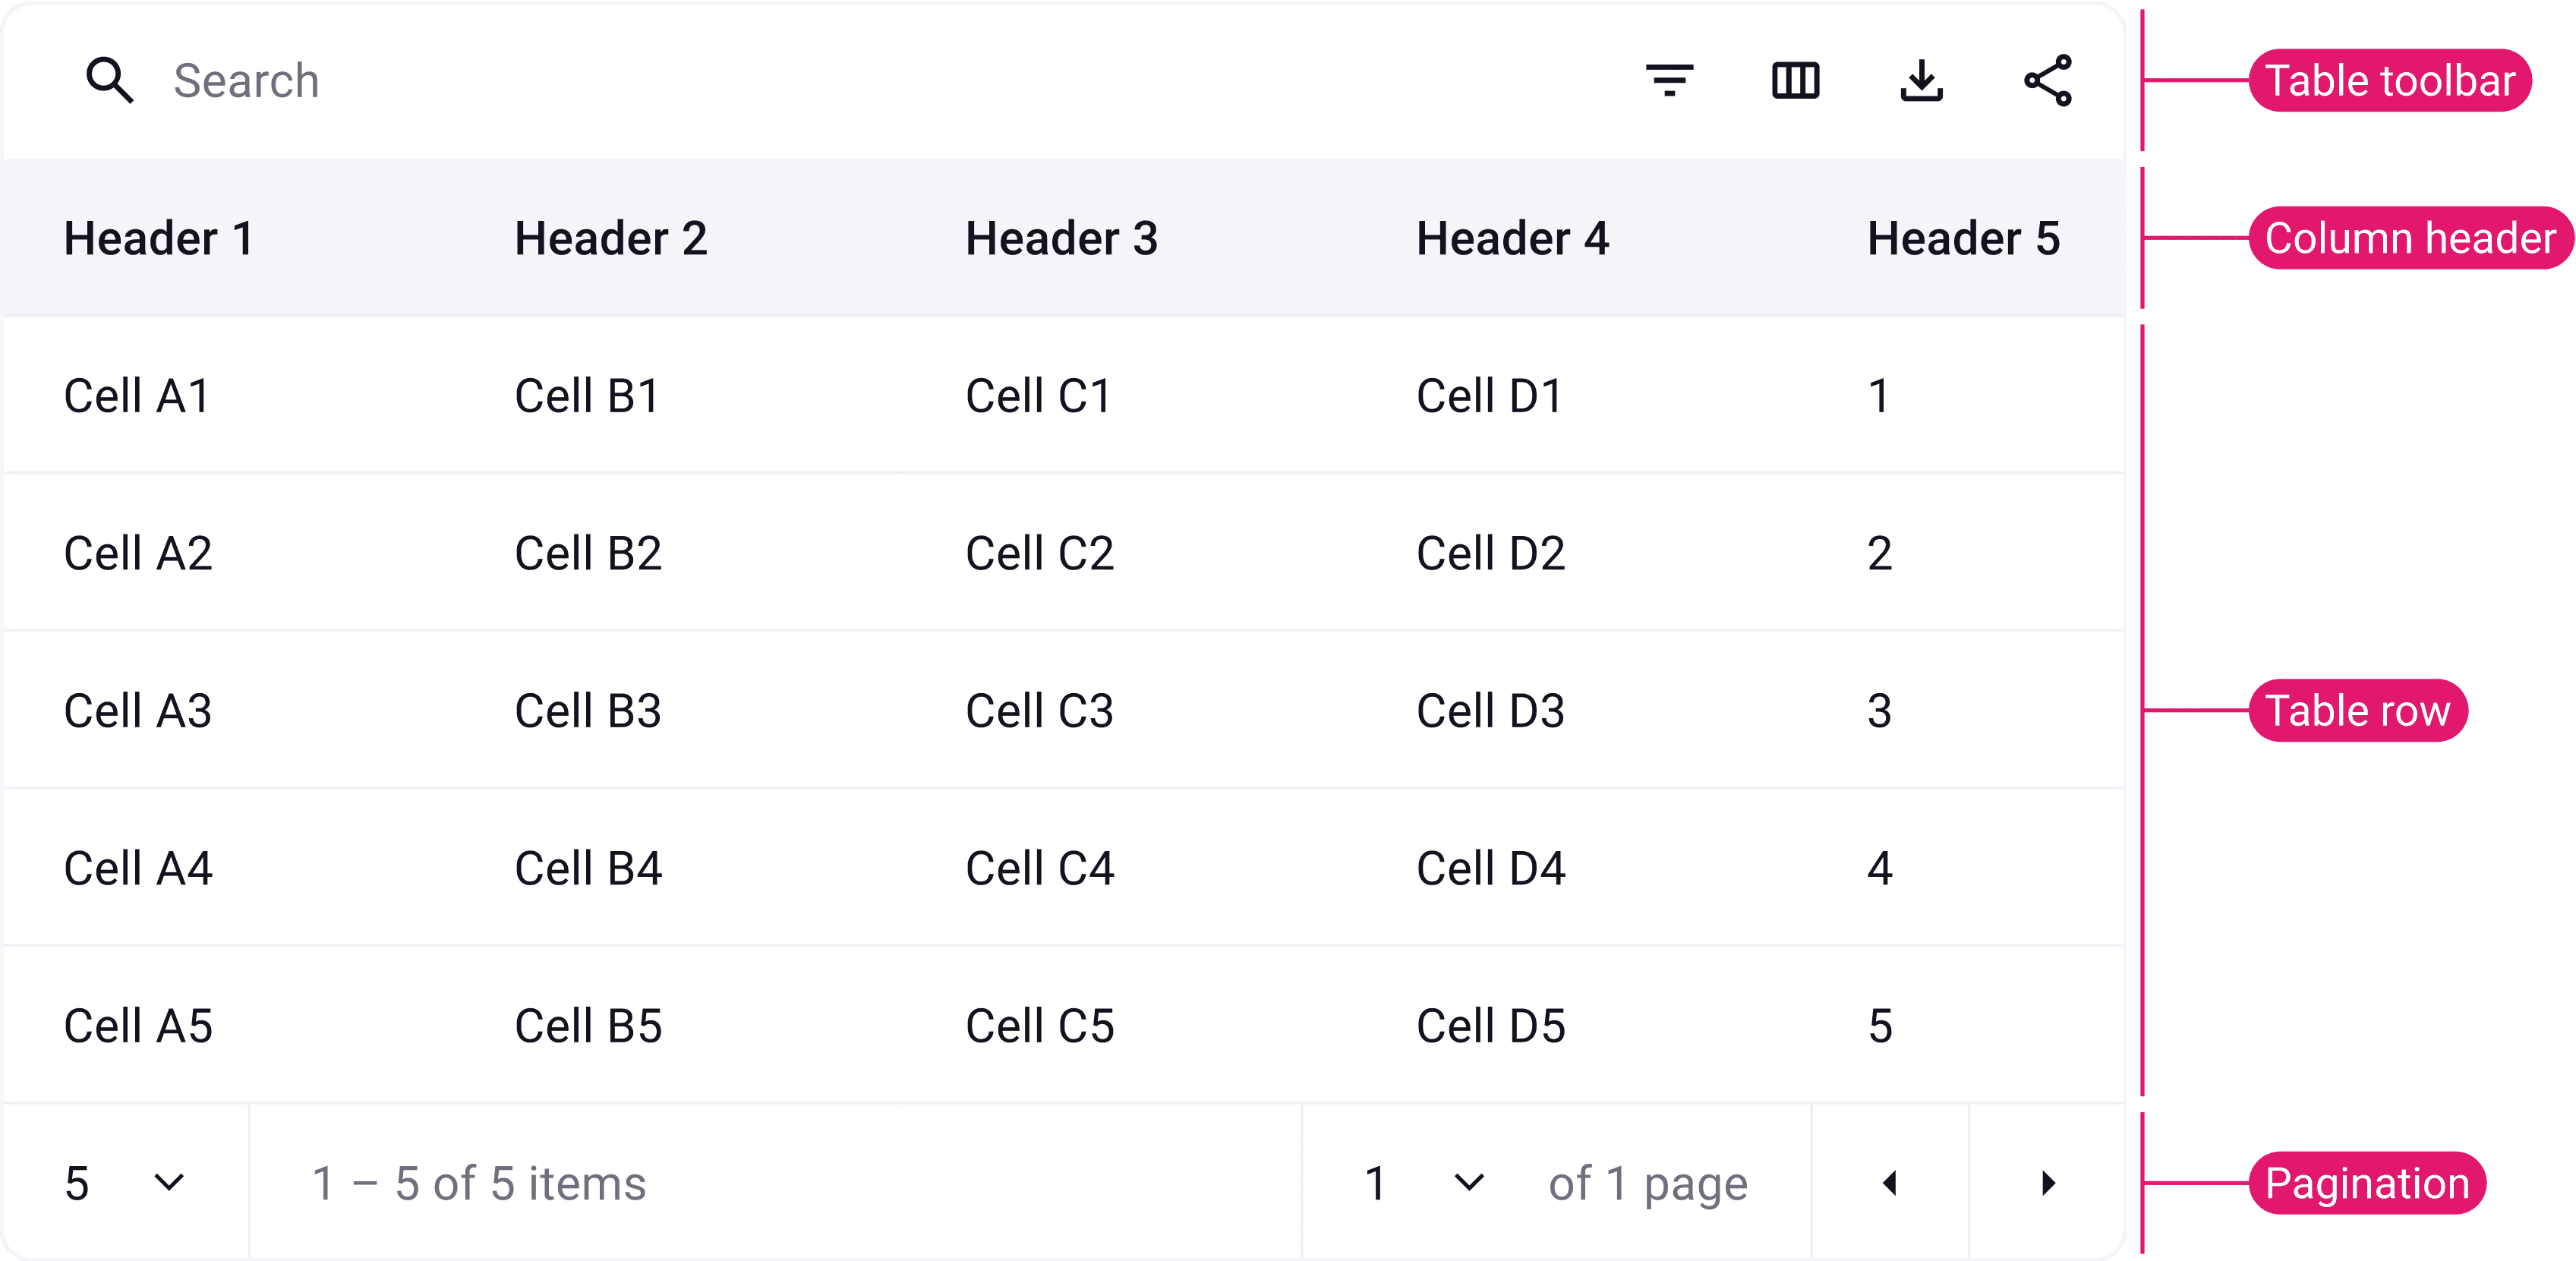The width and height of the screenshot is (2576, 1261).
Task: Click the Header 5 column header
Action: [x=1963, y=238]
